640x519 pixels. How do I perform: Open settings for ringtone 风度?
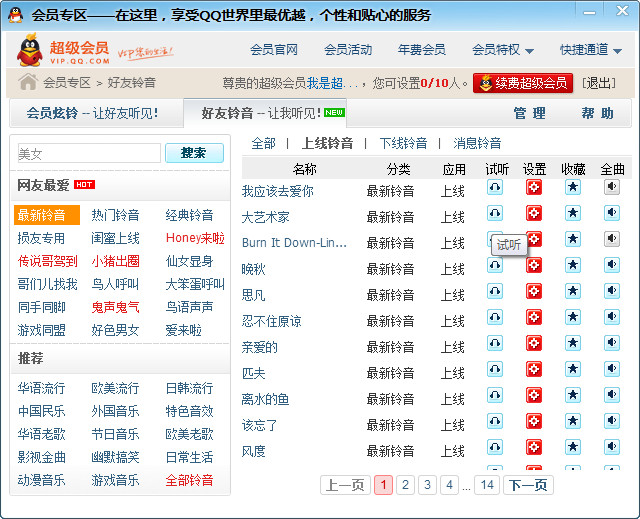[x=534, y=448]
